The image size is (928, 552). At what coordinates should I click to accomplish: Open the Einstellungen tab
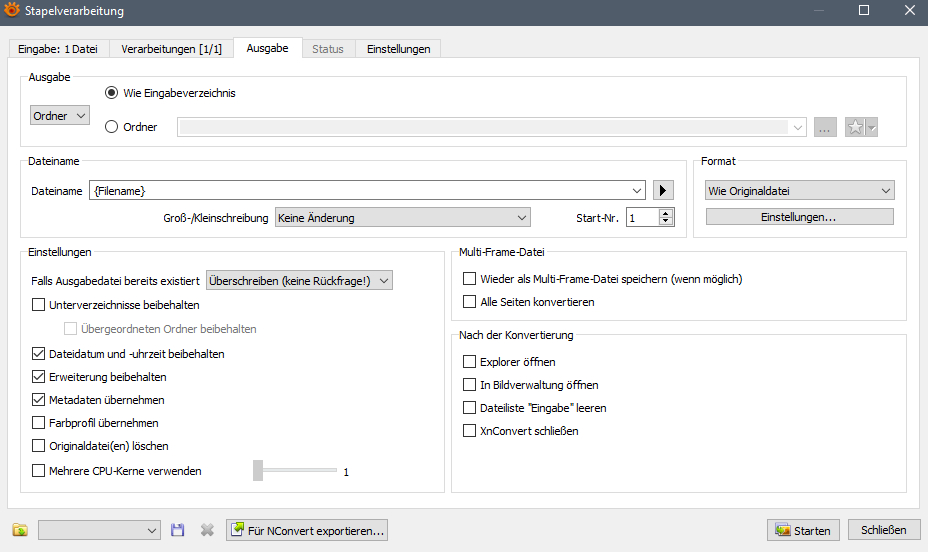pos(398,49)
